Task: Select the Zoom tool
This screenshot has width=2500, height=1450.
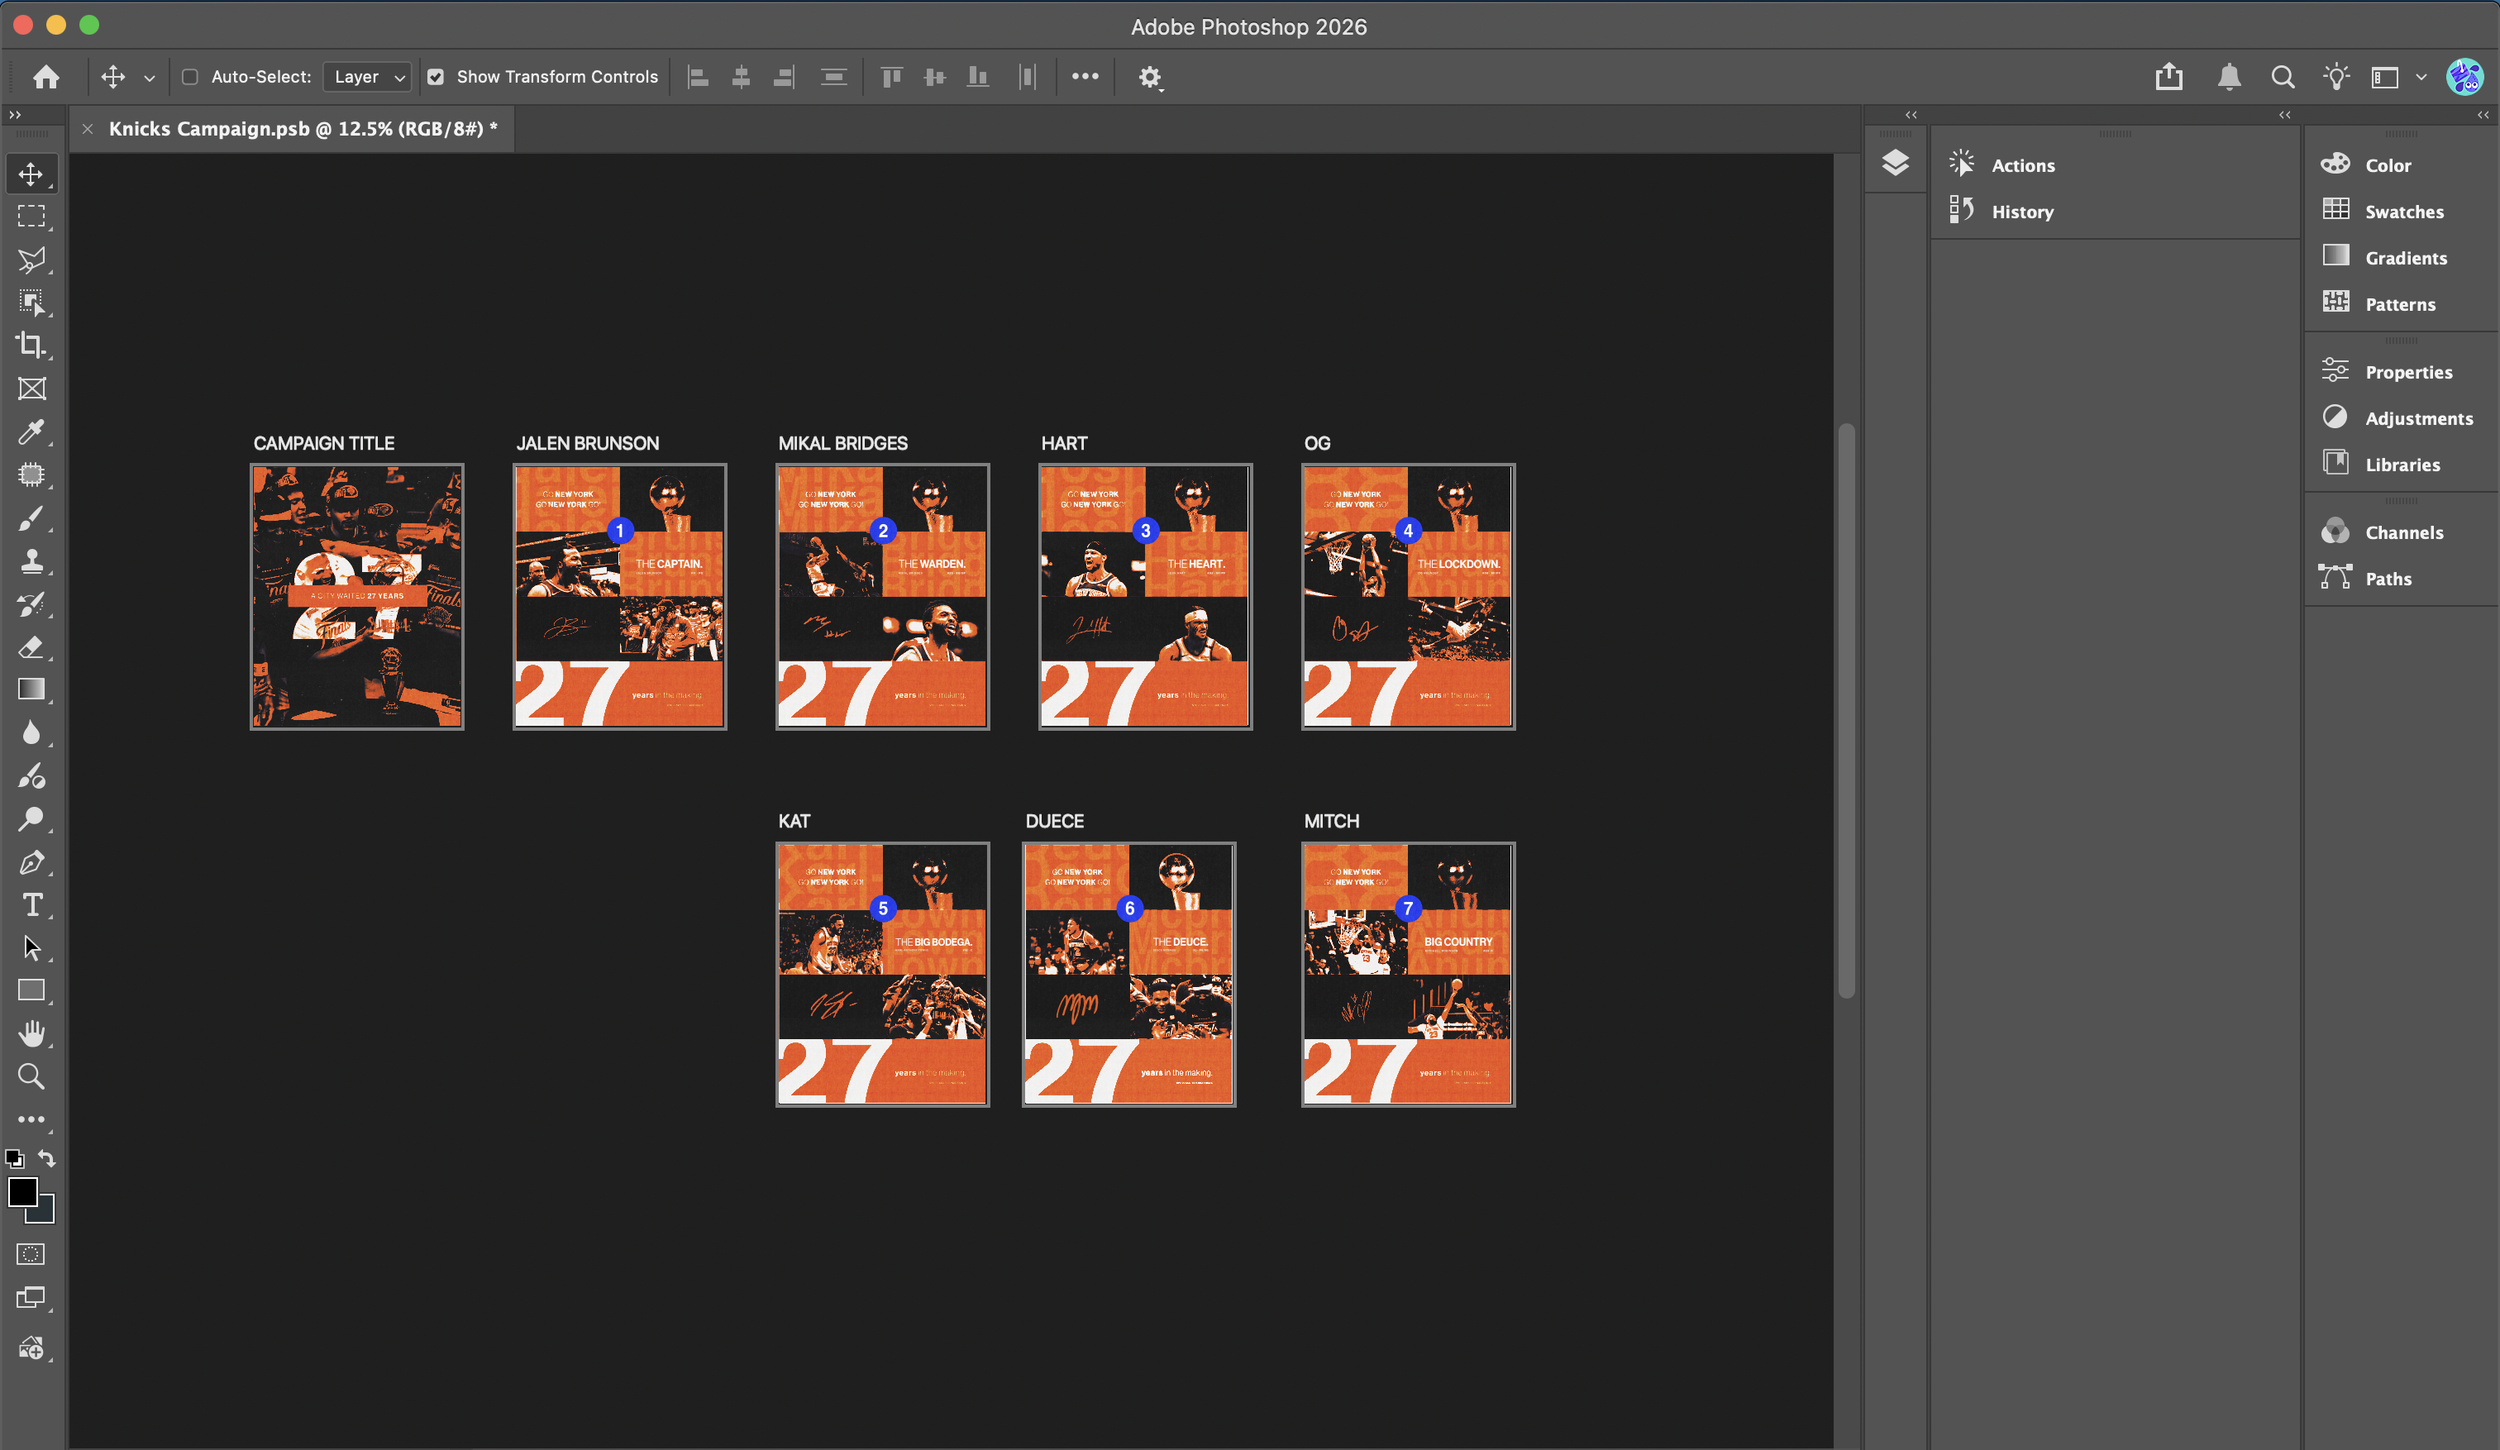Action: coord(31,1076)
